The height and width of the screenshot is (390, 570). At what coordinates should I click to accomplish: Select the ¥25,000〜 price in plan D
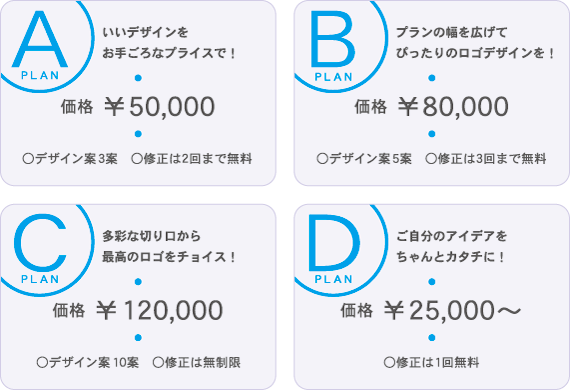(x=453, y=311)
